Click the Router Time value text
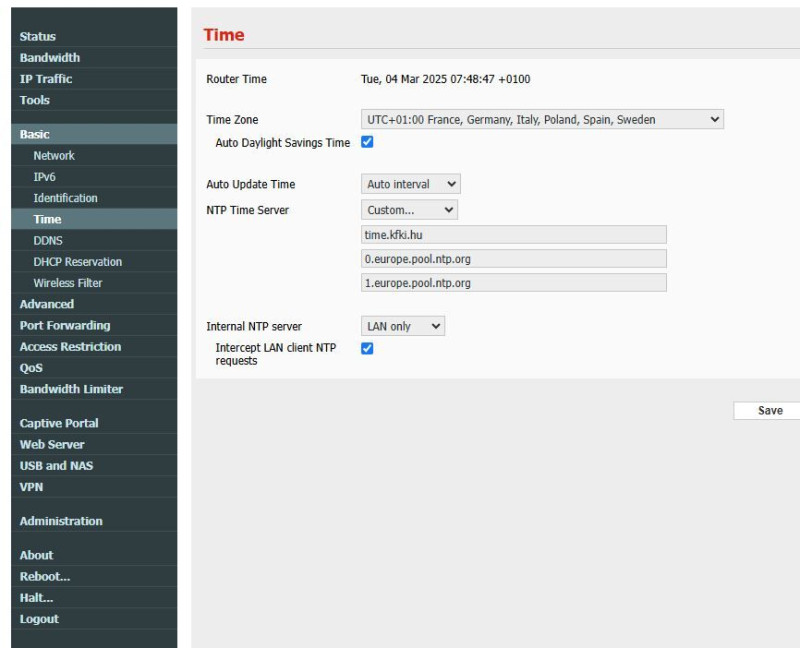 (x=445, y=79)
